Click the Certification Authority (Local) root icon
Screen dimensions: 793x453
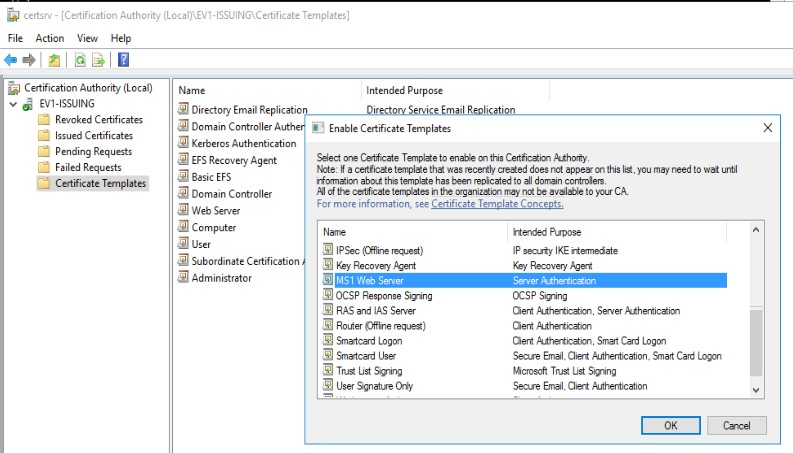14,88
